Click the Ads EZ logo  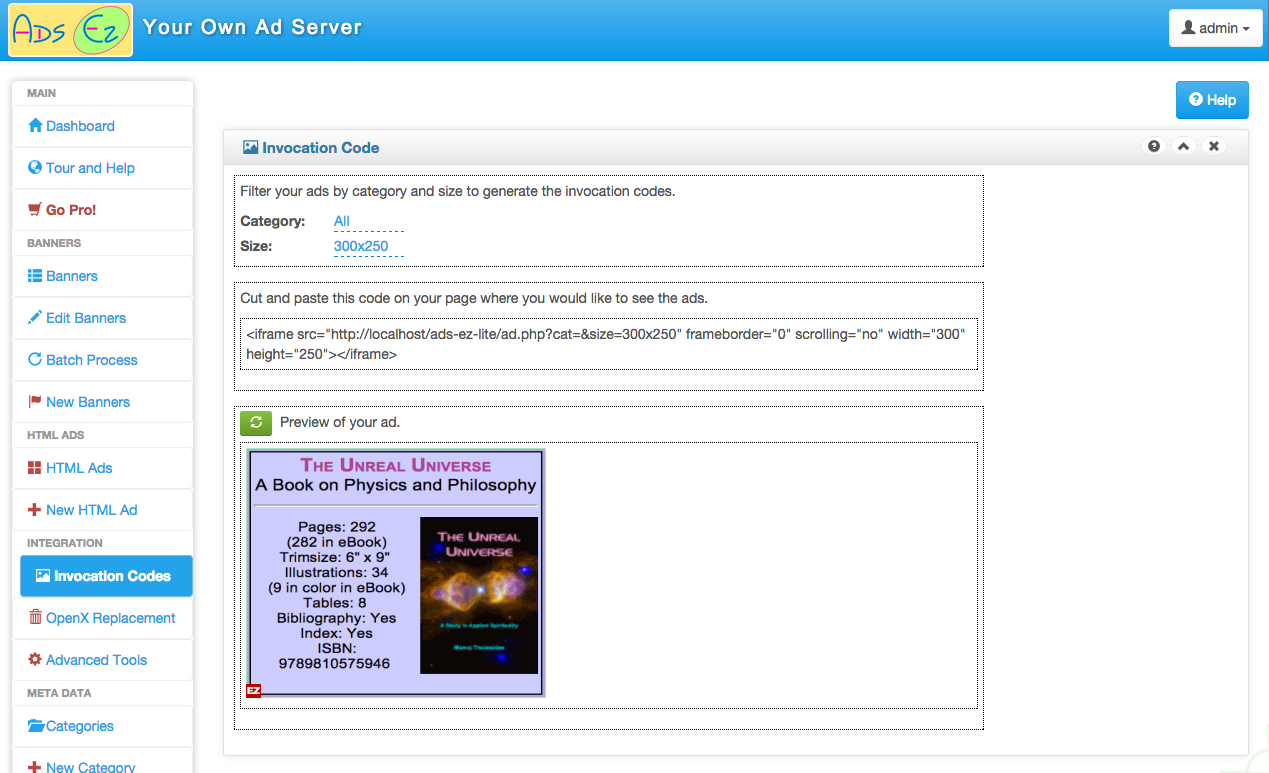click(x=71, y=30)
